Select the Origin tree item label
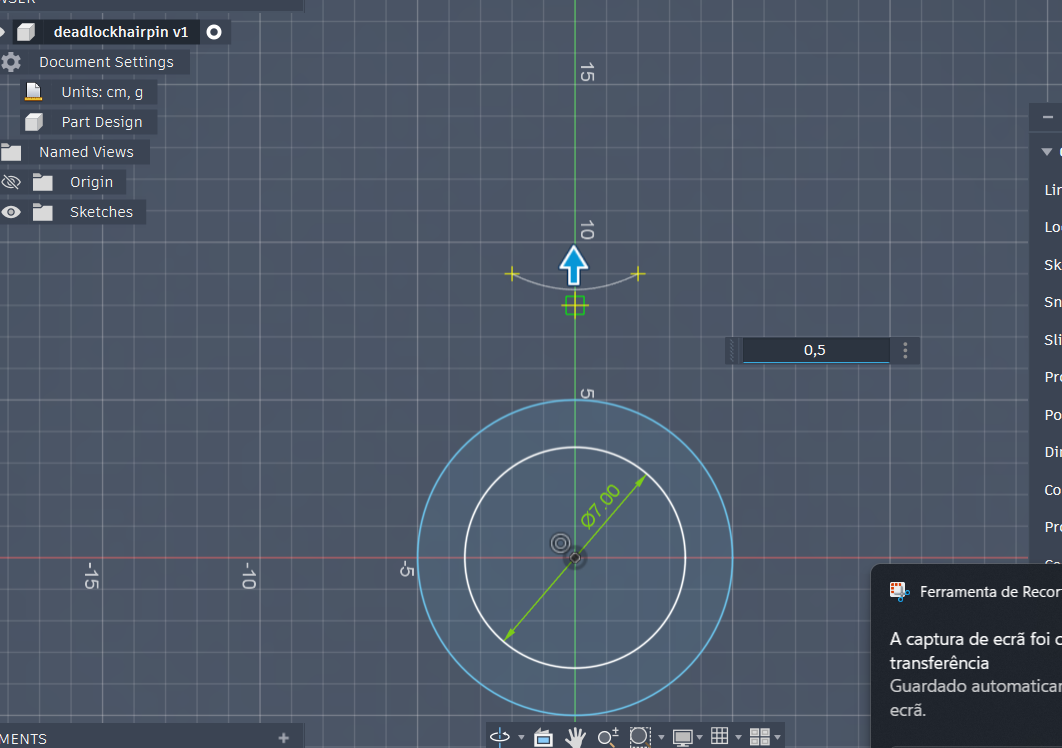1062x748 pixels. point(91,182)
